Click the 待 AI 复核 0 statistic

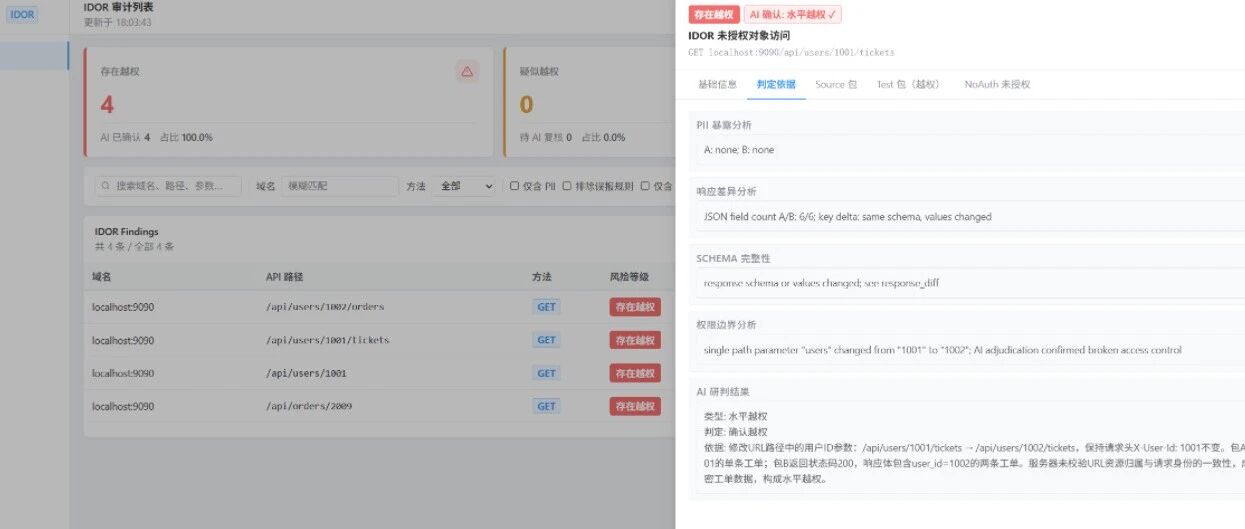(x=545, y=137)
